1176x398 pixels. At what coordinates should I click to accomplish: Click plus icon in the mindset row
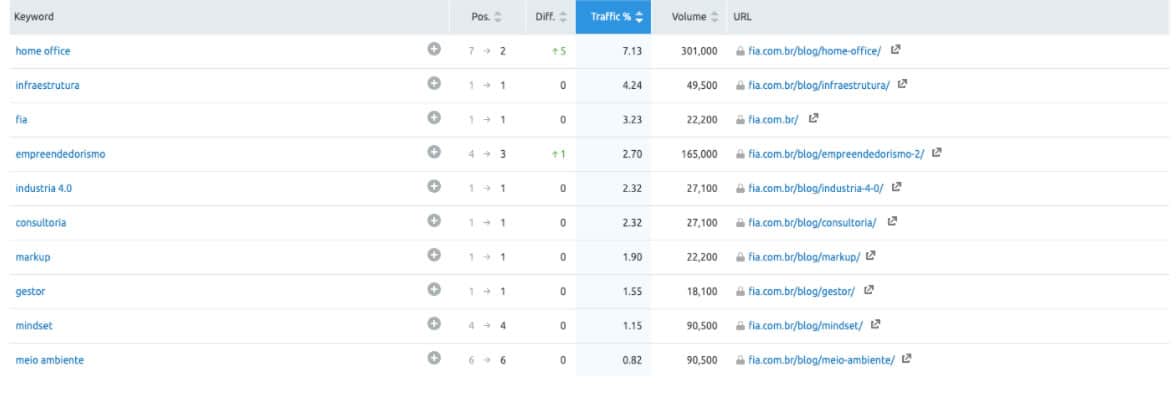click(434, 323)
